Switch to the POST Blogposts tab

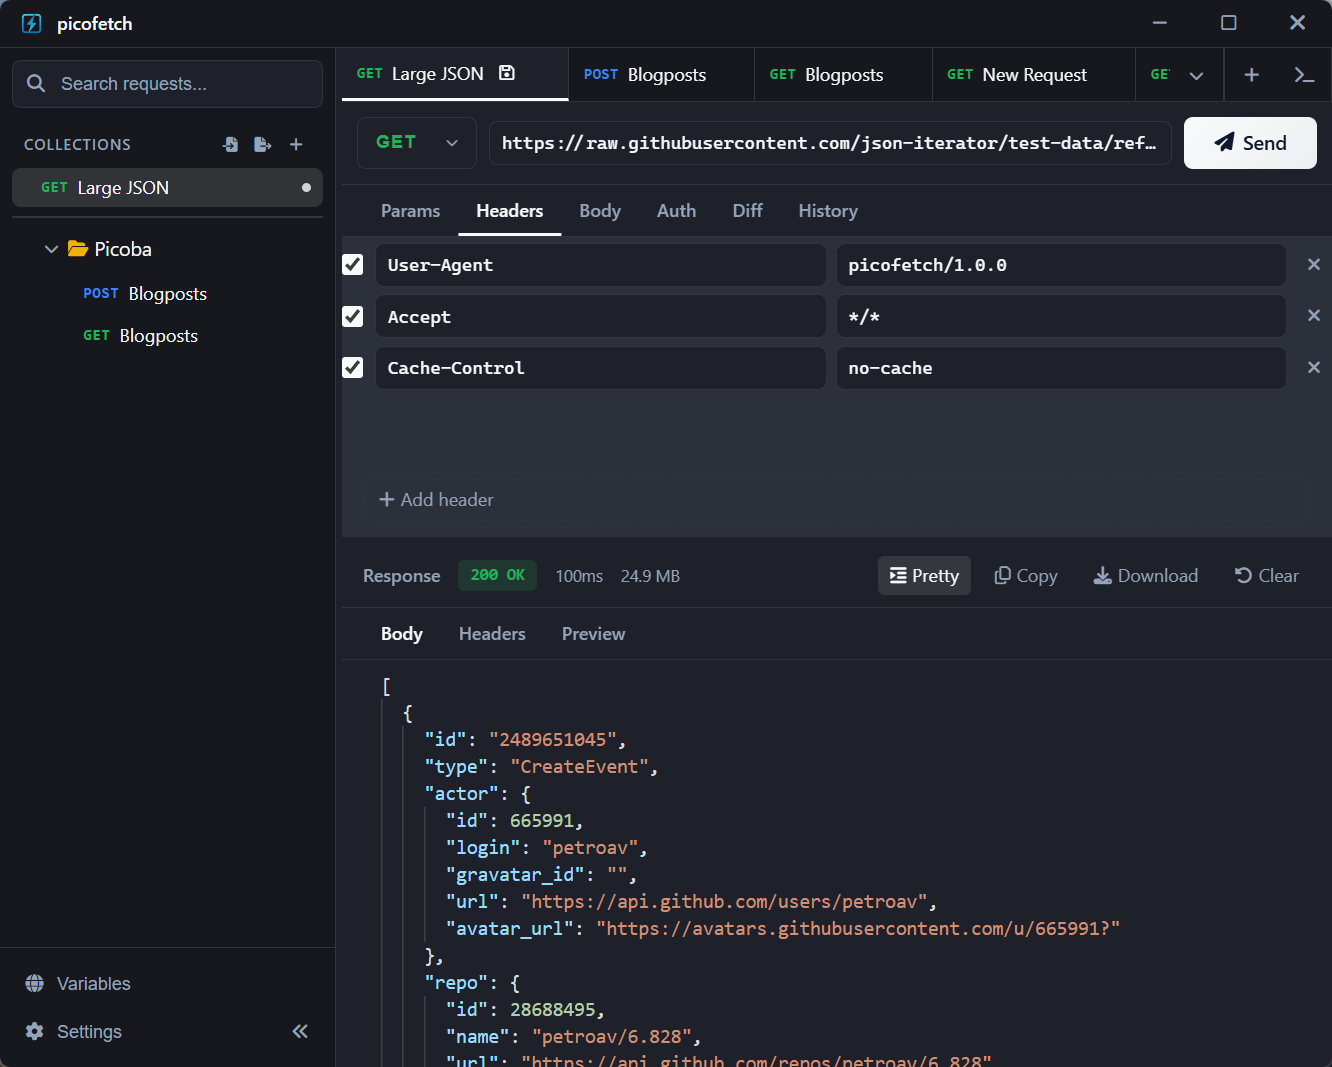[661, 75]
